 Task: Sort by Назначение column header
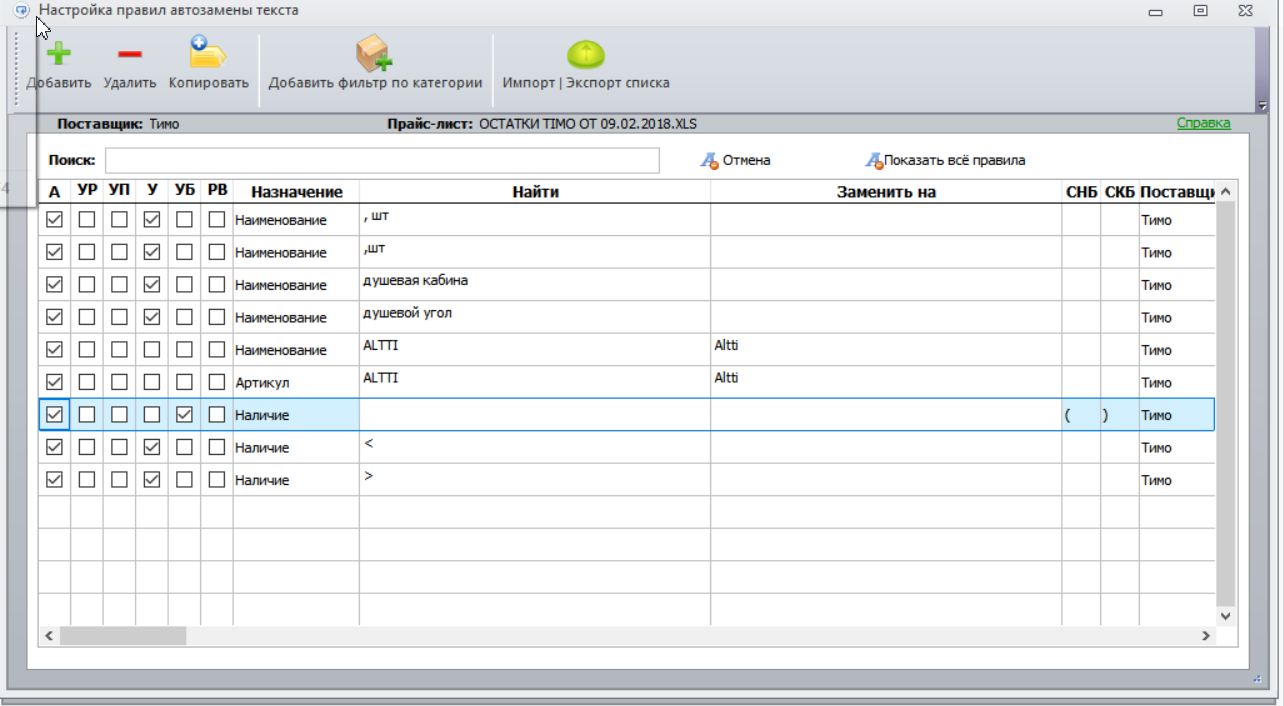(296, 191)
